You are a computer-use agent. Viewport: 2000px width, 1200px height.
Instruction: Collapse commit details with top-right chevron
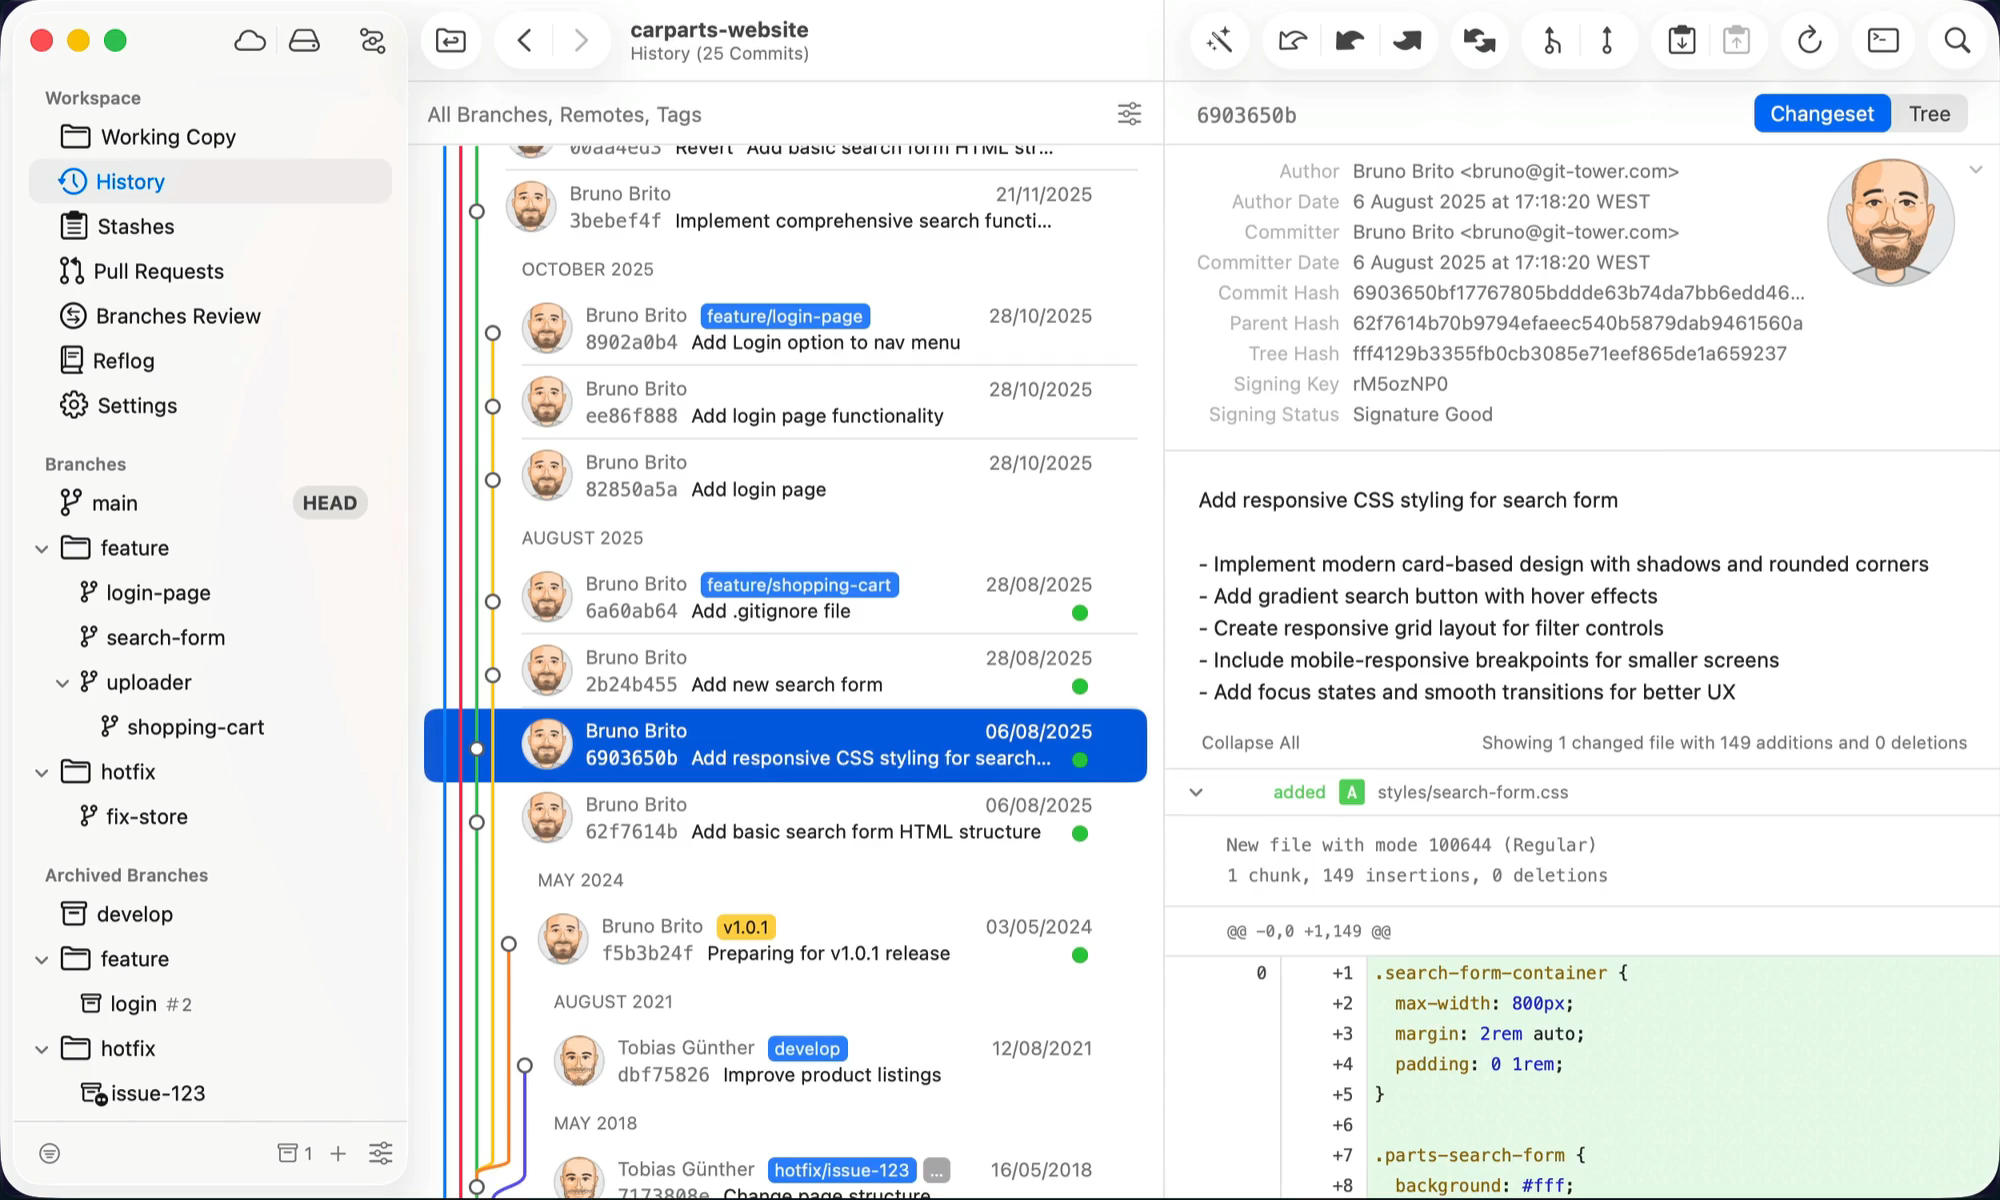click(1976, 170)
